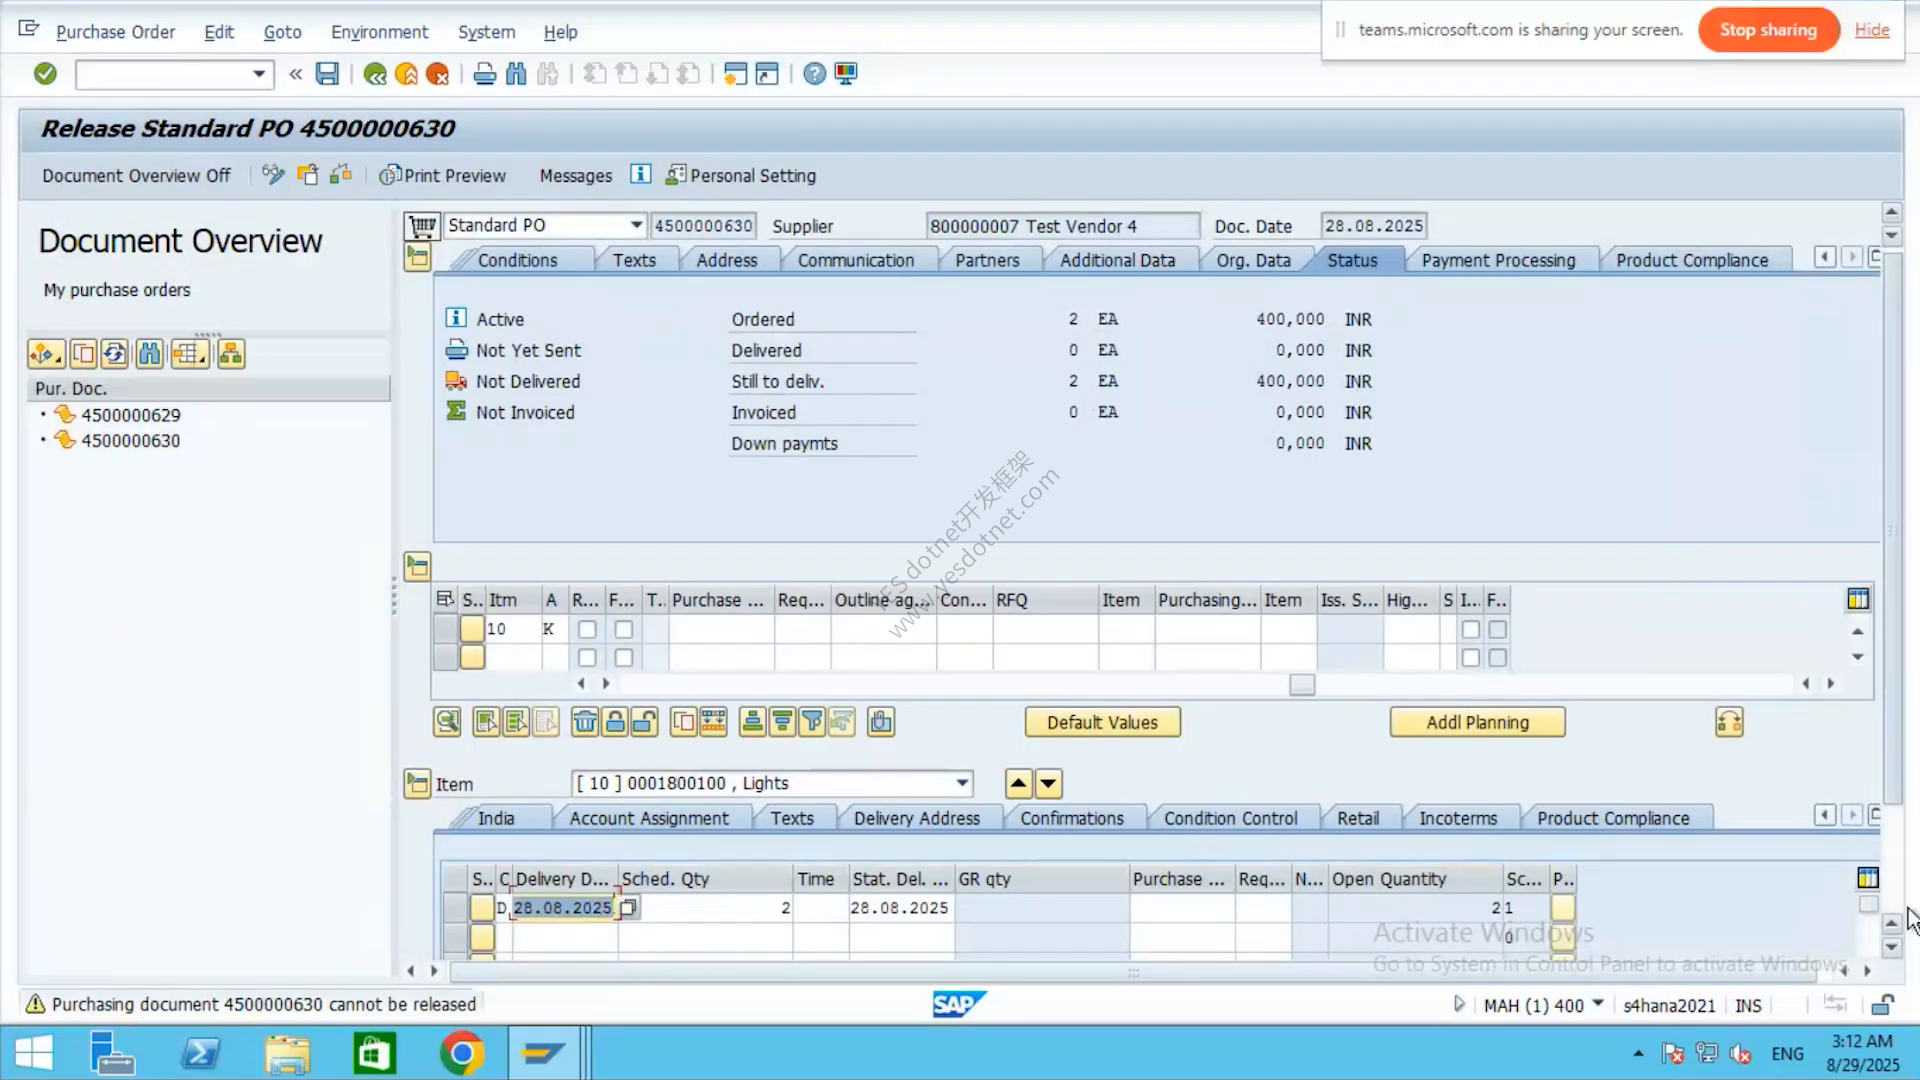
Task: Click the closed lock (block) icon in item toolbar
Action: pyautogui.click(x=615, y=722)
